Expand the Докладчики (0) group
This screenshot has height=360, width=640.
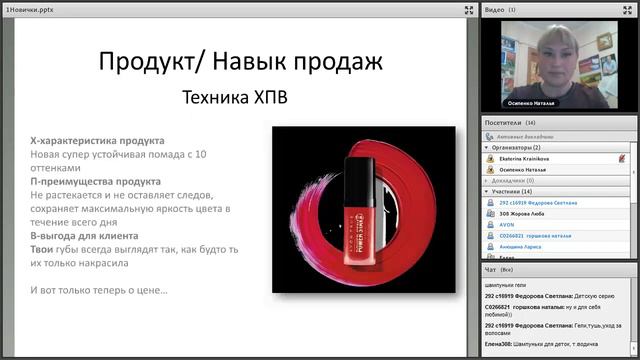[x=486, y=180]
